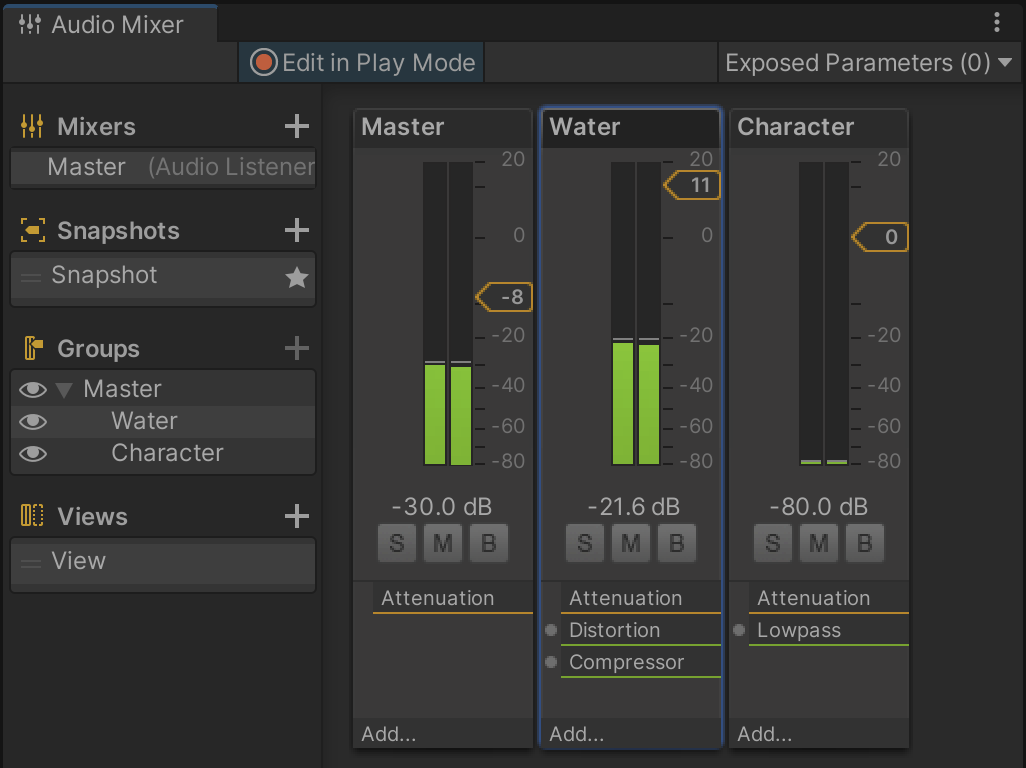1026x768 pixels.
Task: Click the star icon on Snapshot
Action: (296, 278)
